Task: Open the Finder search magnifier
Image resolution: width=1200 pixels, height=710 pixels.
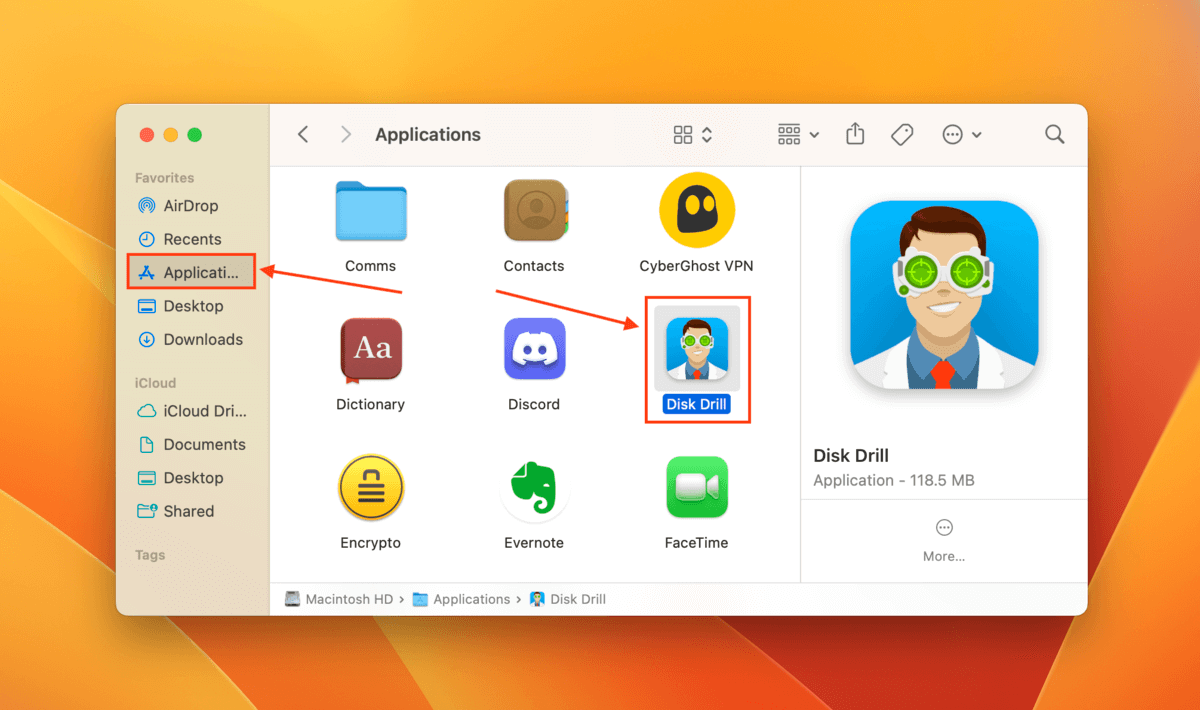Action: [x=1054, y=134]
